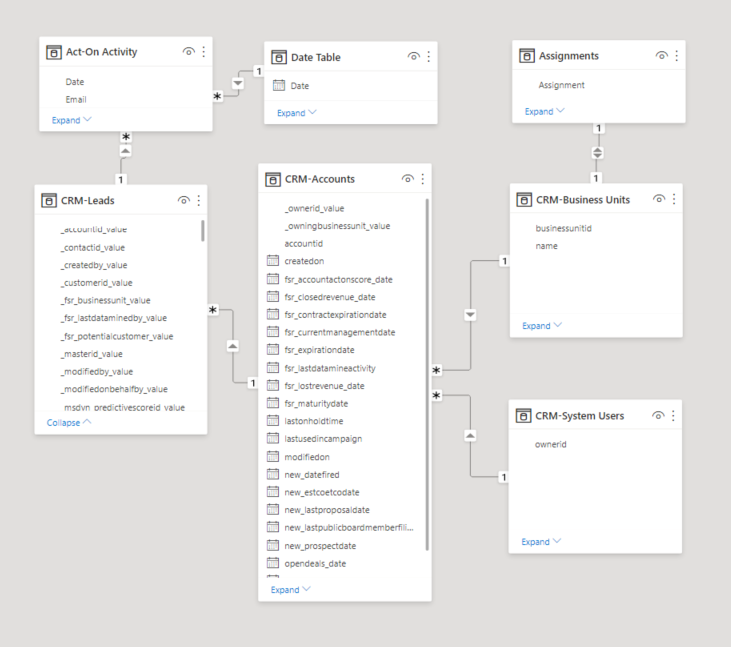Click the Date Table table icon

pos(279,58)
